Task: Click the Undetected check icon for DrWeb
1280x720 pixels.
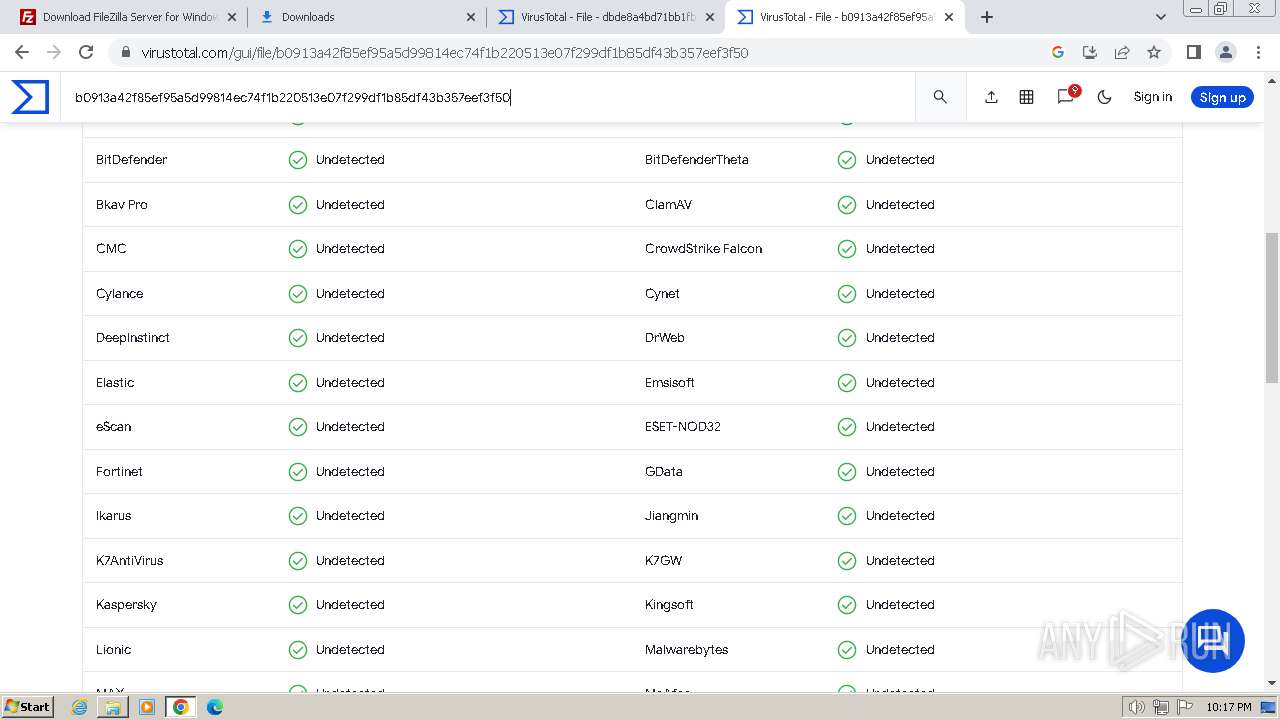Action: pyautogui.click(x=847, y=338)
